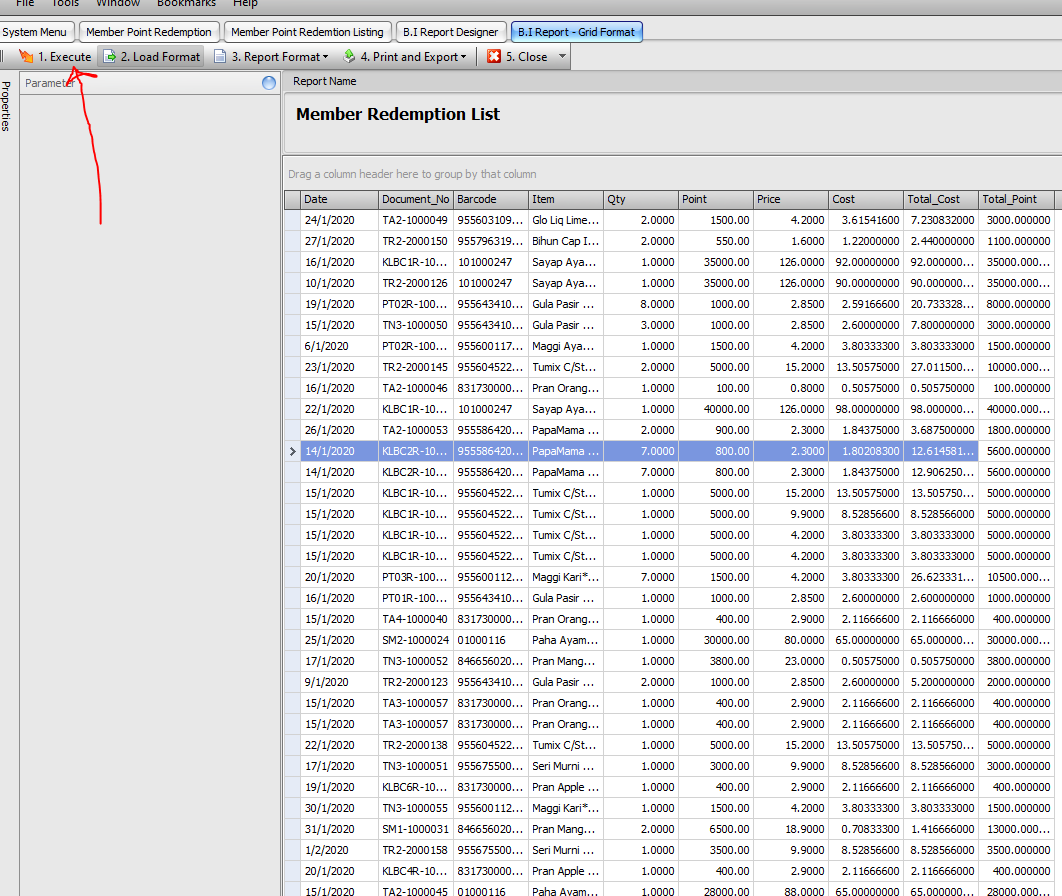Click the Barcode column header

click(490, 199)
